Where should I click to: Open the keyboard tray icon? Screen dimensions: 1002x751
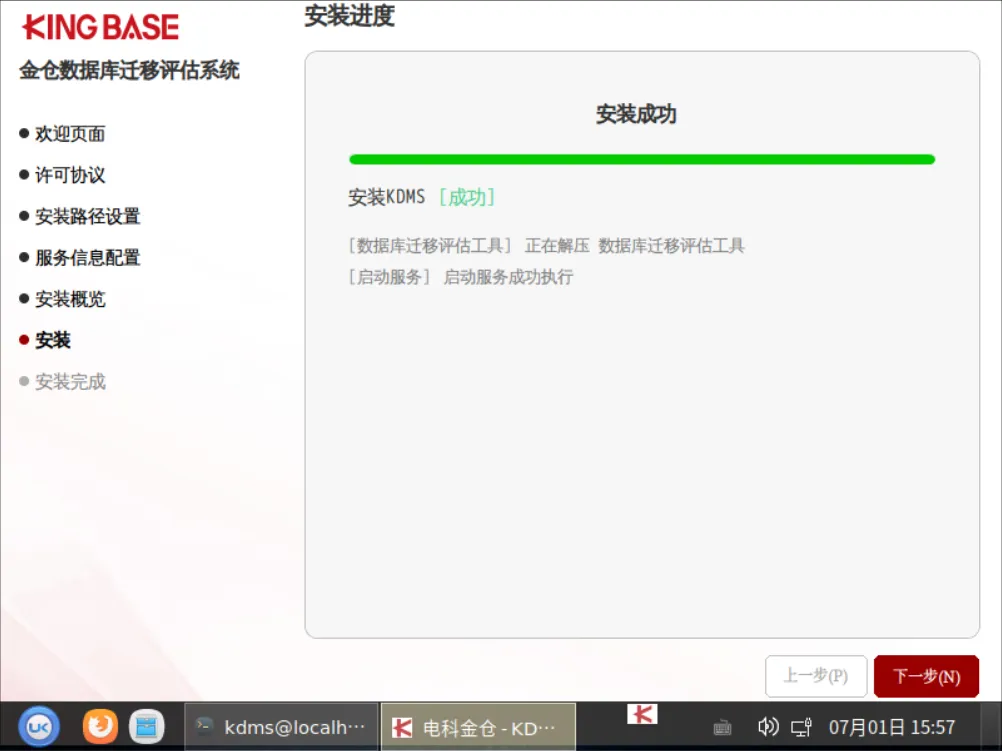tap(722, 727)
